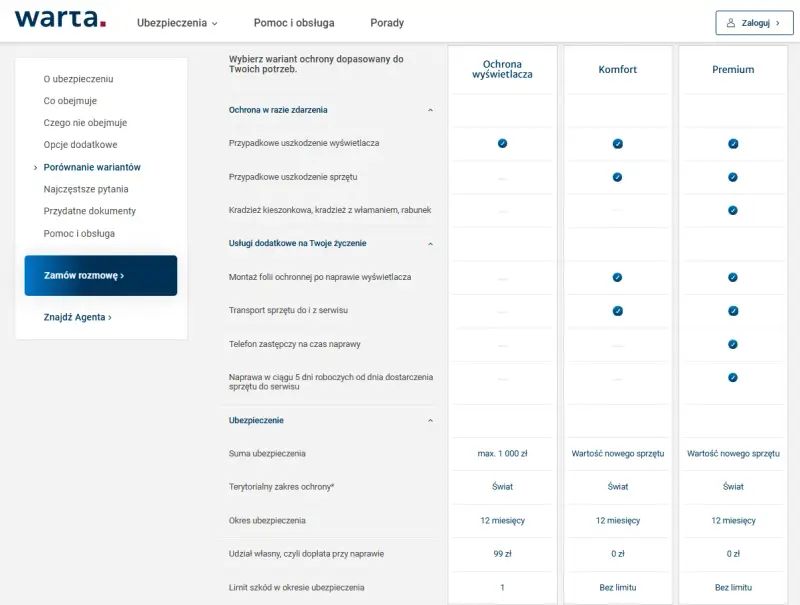Viewport: 800px width, 605px height.
Task: Click '99 zł' udział własny value
Action: [502, 554]
